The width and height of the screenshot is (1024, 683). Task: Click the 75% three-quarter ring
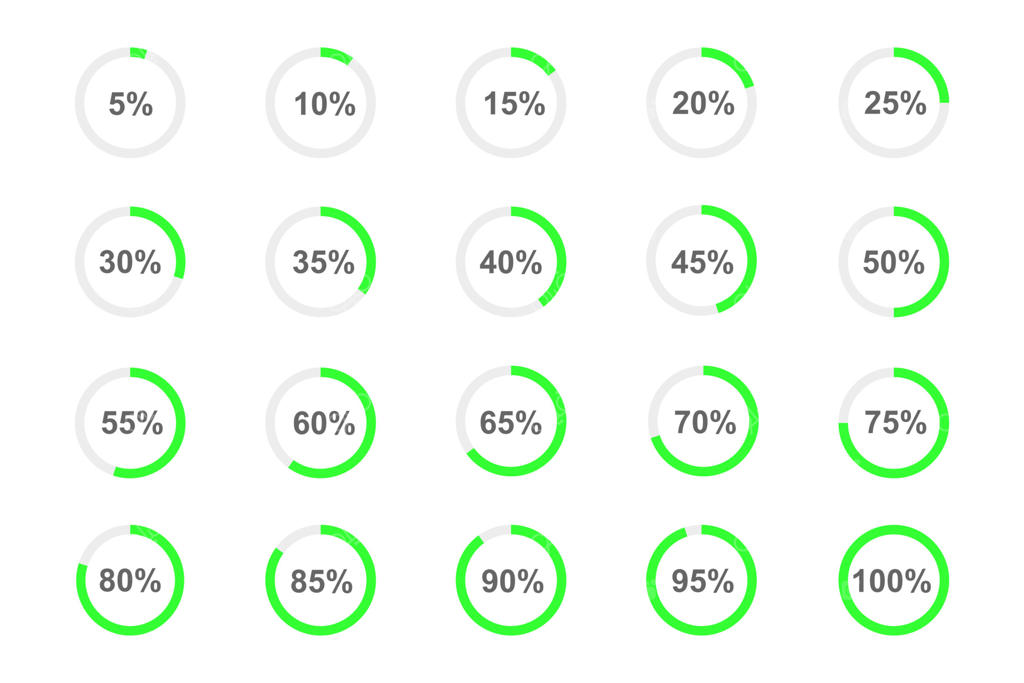[893, 422]
